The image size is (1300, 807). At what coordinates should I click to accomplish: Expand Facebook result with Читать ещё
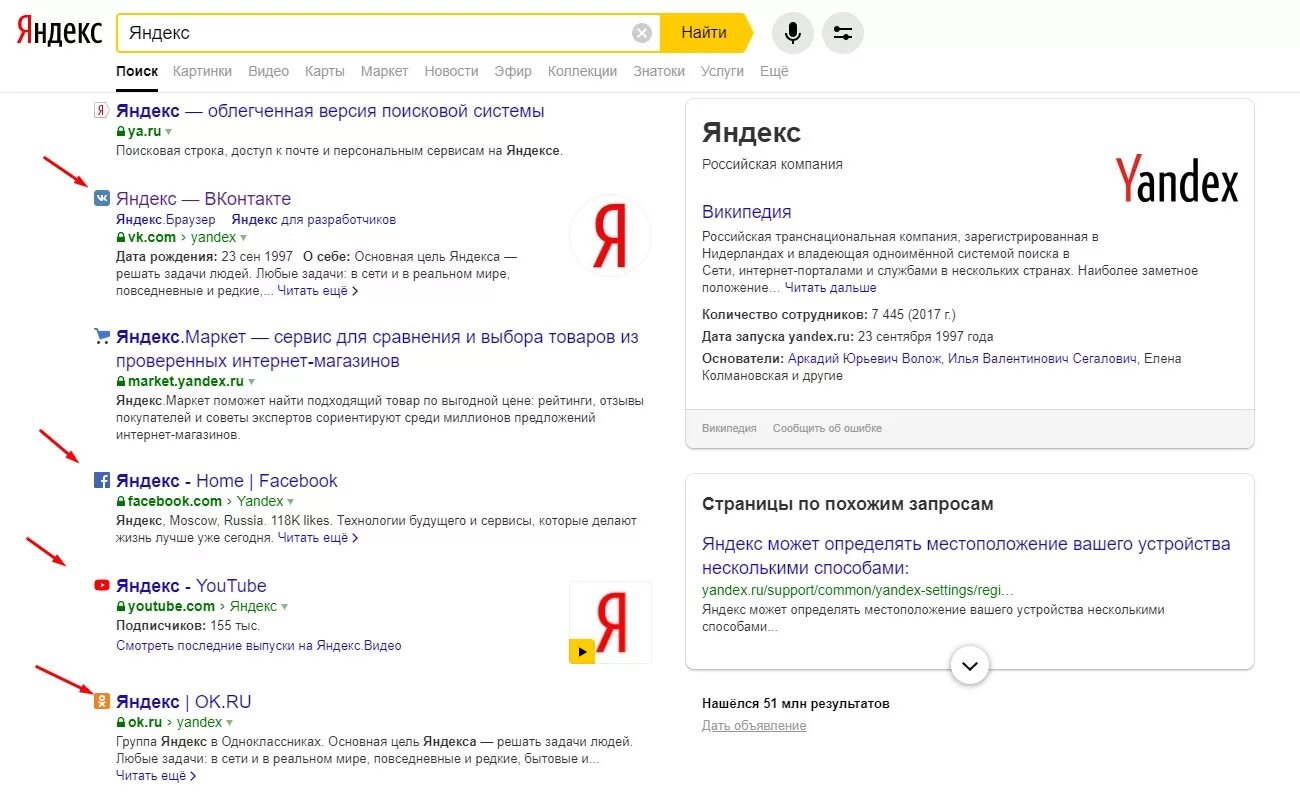(x=317, y=538)
